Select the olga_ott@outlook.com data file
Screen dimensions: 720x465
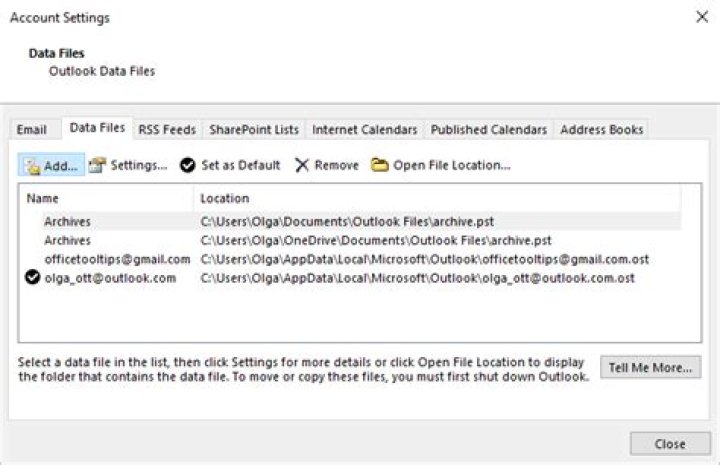click(x=351, y=278)
